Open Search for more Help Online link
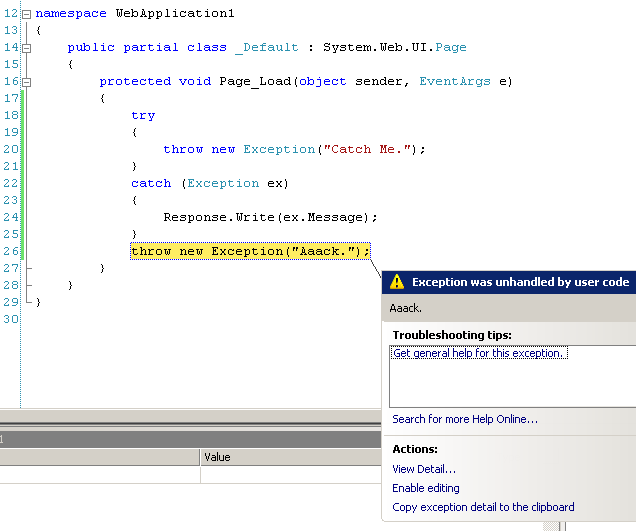 coord(465,419)
